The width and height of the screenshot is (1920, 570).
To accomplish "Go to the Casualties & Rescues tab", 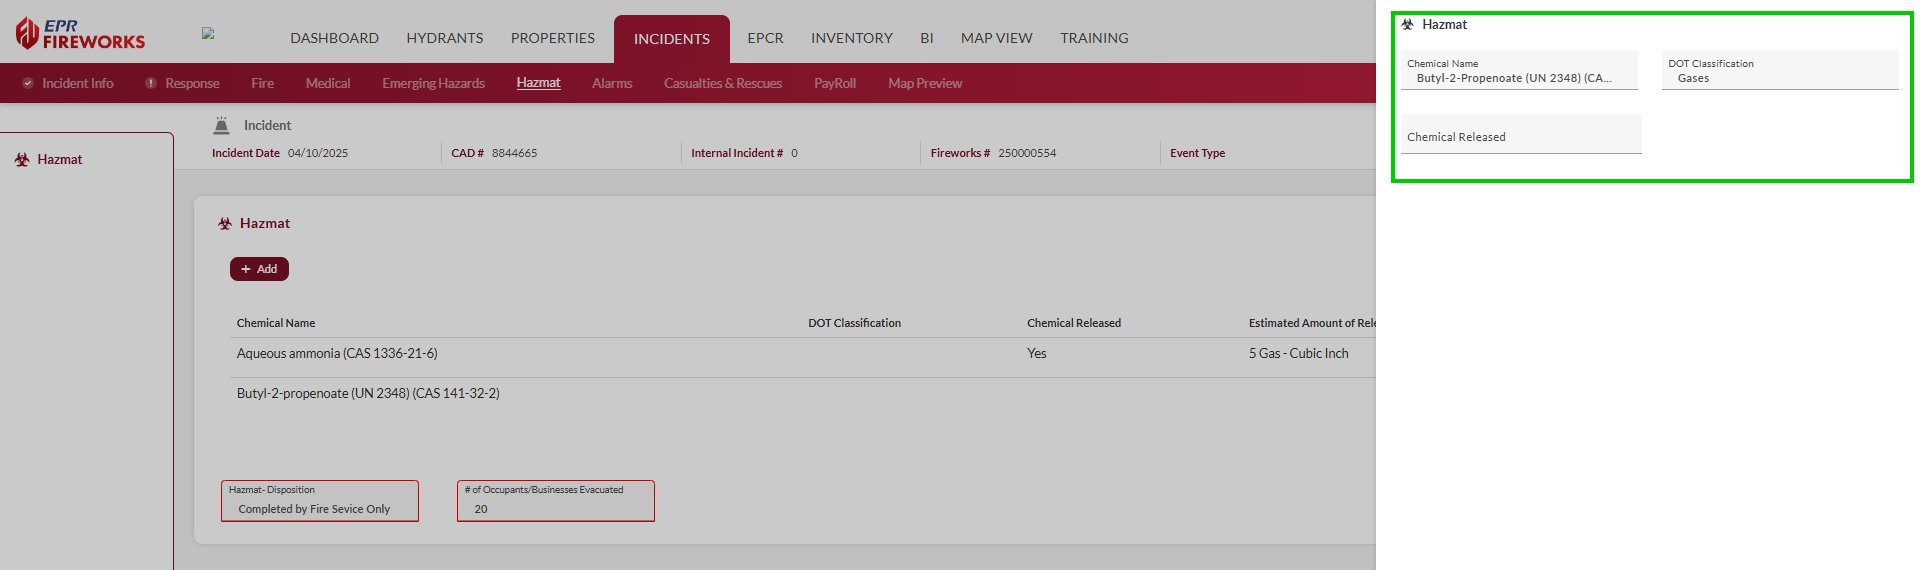I will pyautogui.click(x=722, y=83).
